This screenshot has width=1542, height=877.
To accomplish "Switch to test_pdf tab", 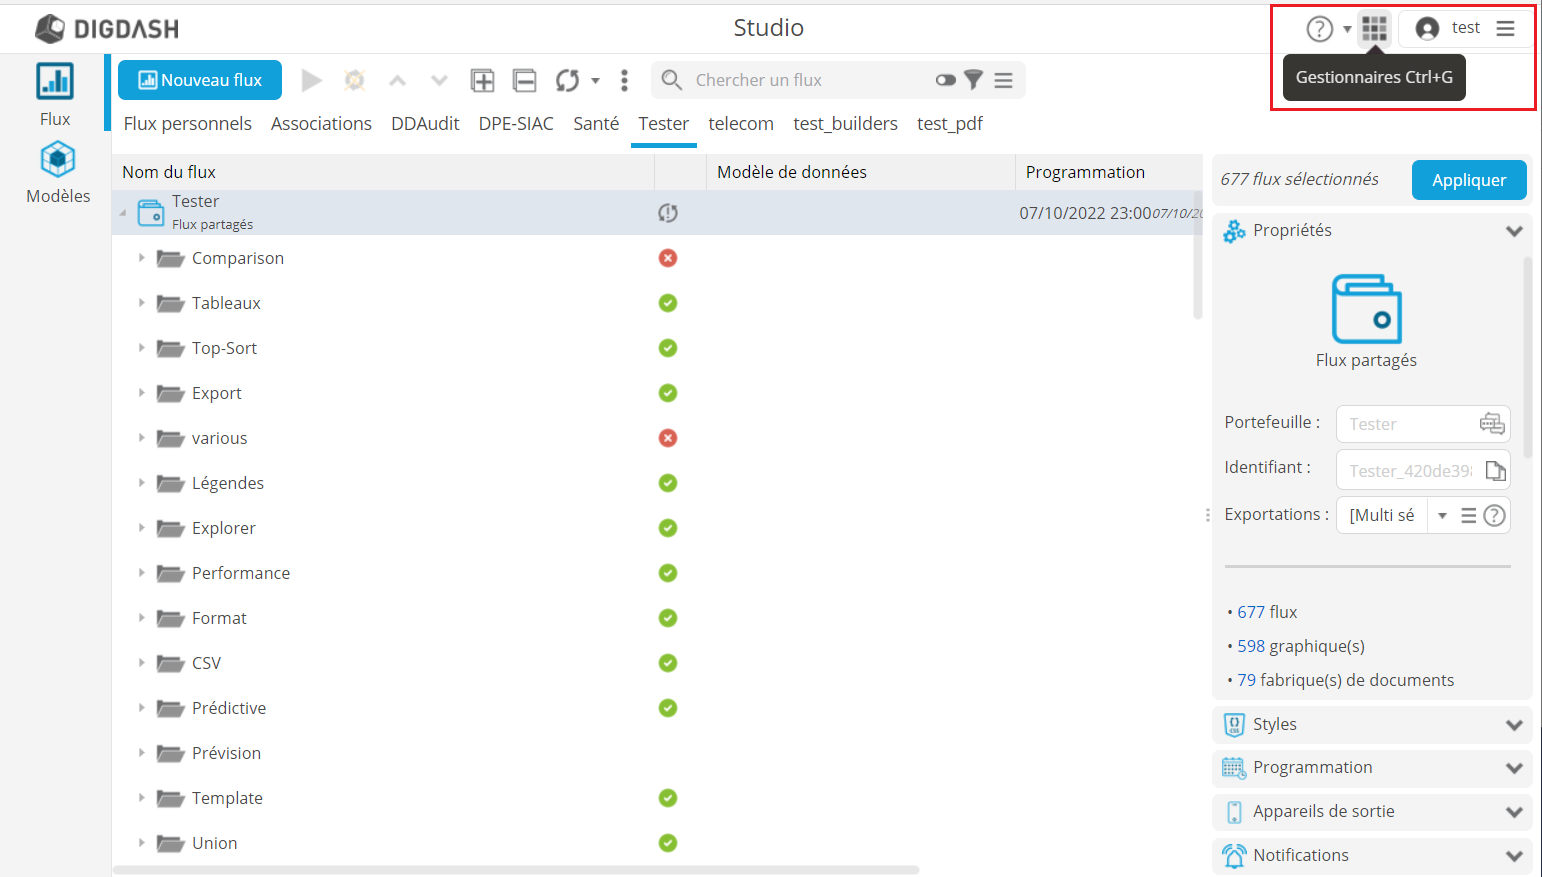I will pos(950,123).
